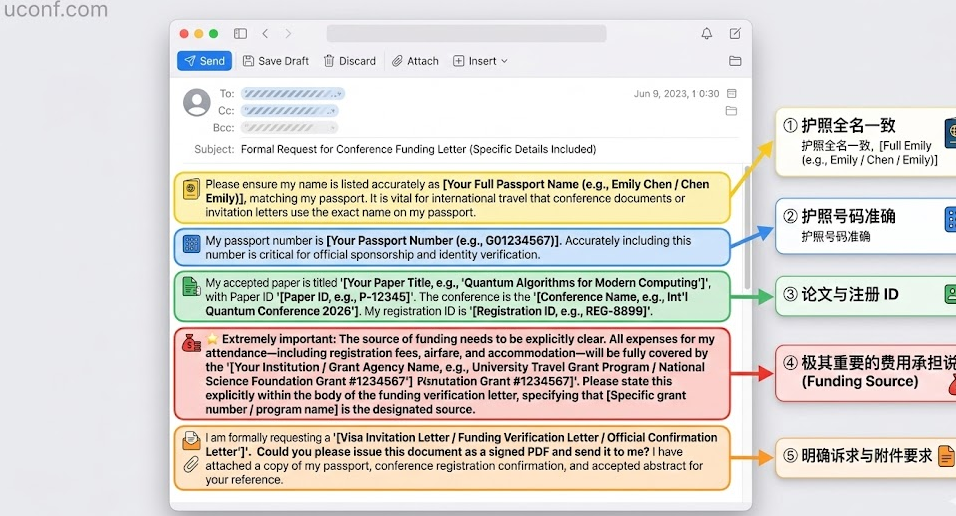The image size is (956, 516).
Task: Toggle the sidebar panel icon
Action: [240, 34]
